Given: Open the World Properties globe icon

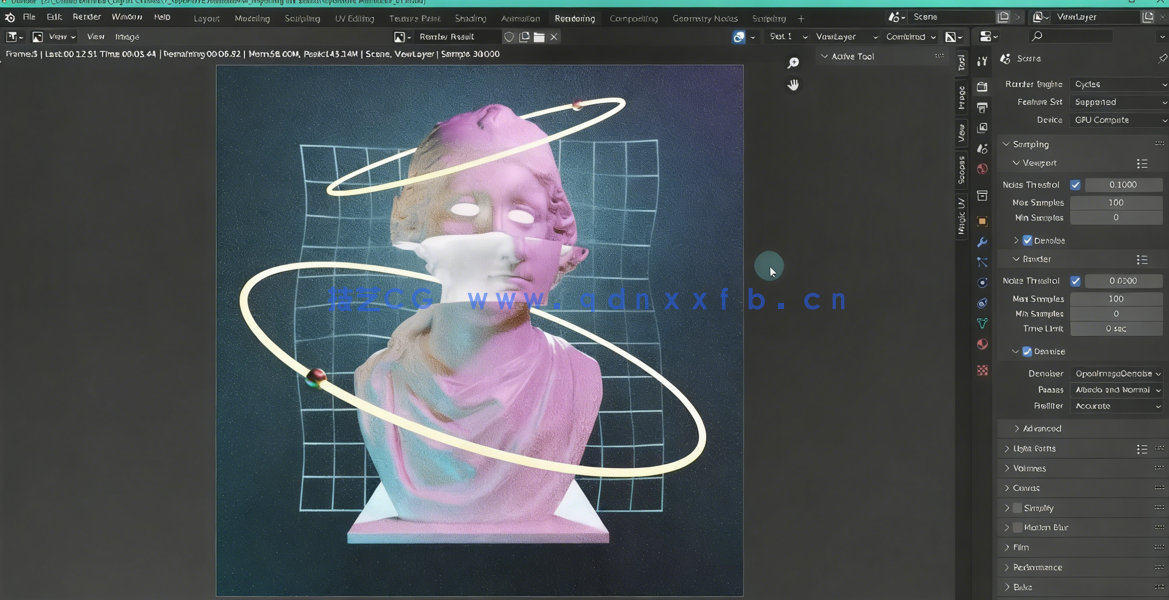Looking at the screenshot, I should pyautogui.click(x=982, y=168).
